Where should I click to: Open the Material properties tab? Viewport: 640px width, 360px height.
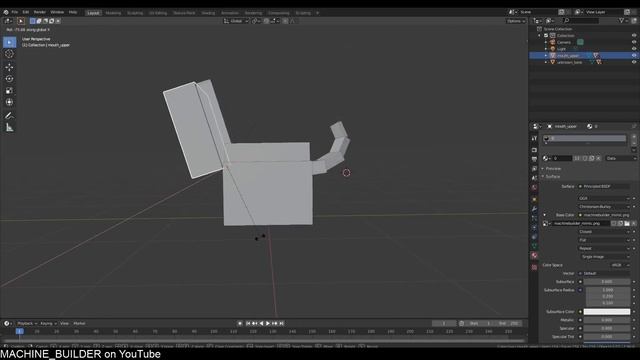tap(534, 256)
